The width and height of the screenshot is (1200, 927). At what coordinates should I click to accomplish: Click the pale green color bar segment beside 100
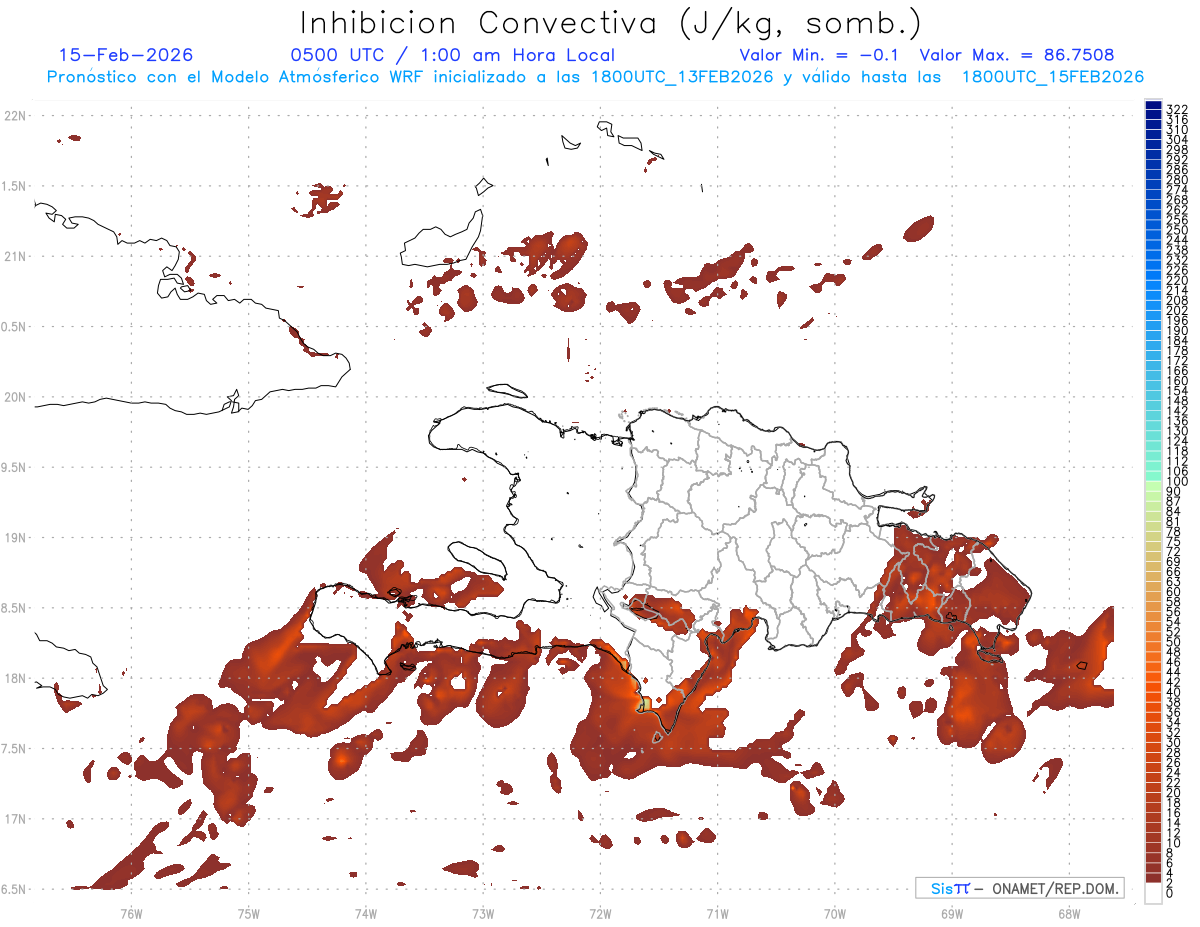(1153, 486)
